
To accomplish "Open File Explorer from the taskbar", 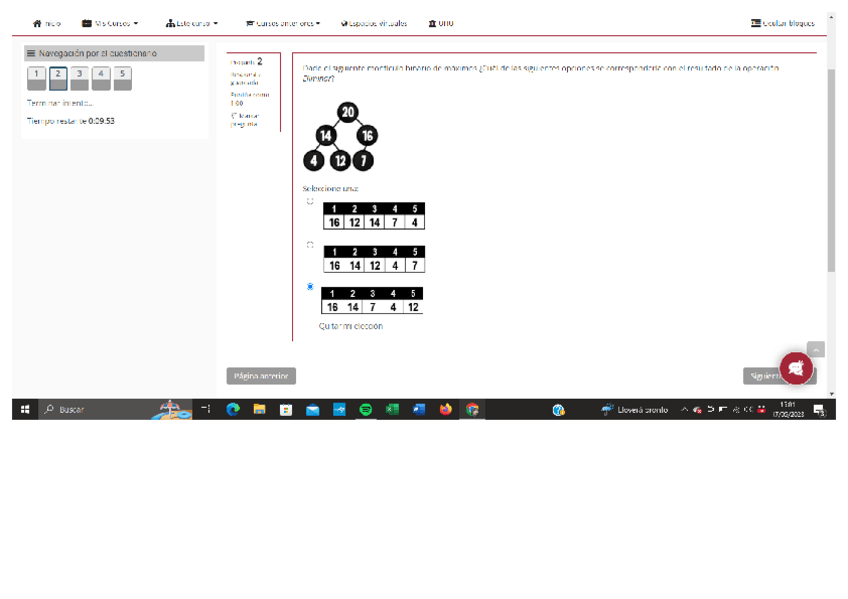I will pyautogui.click(x=259, y=410).
